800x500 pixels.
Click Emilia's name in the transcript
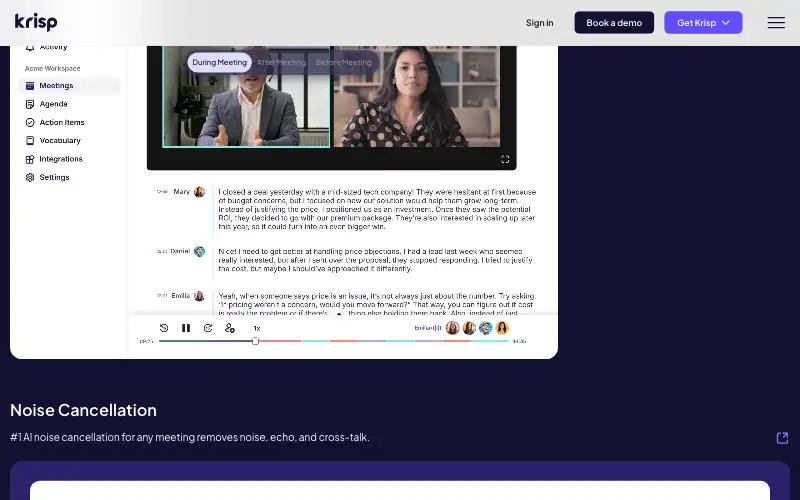tap(181, 296)
